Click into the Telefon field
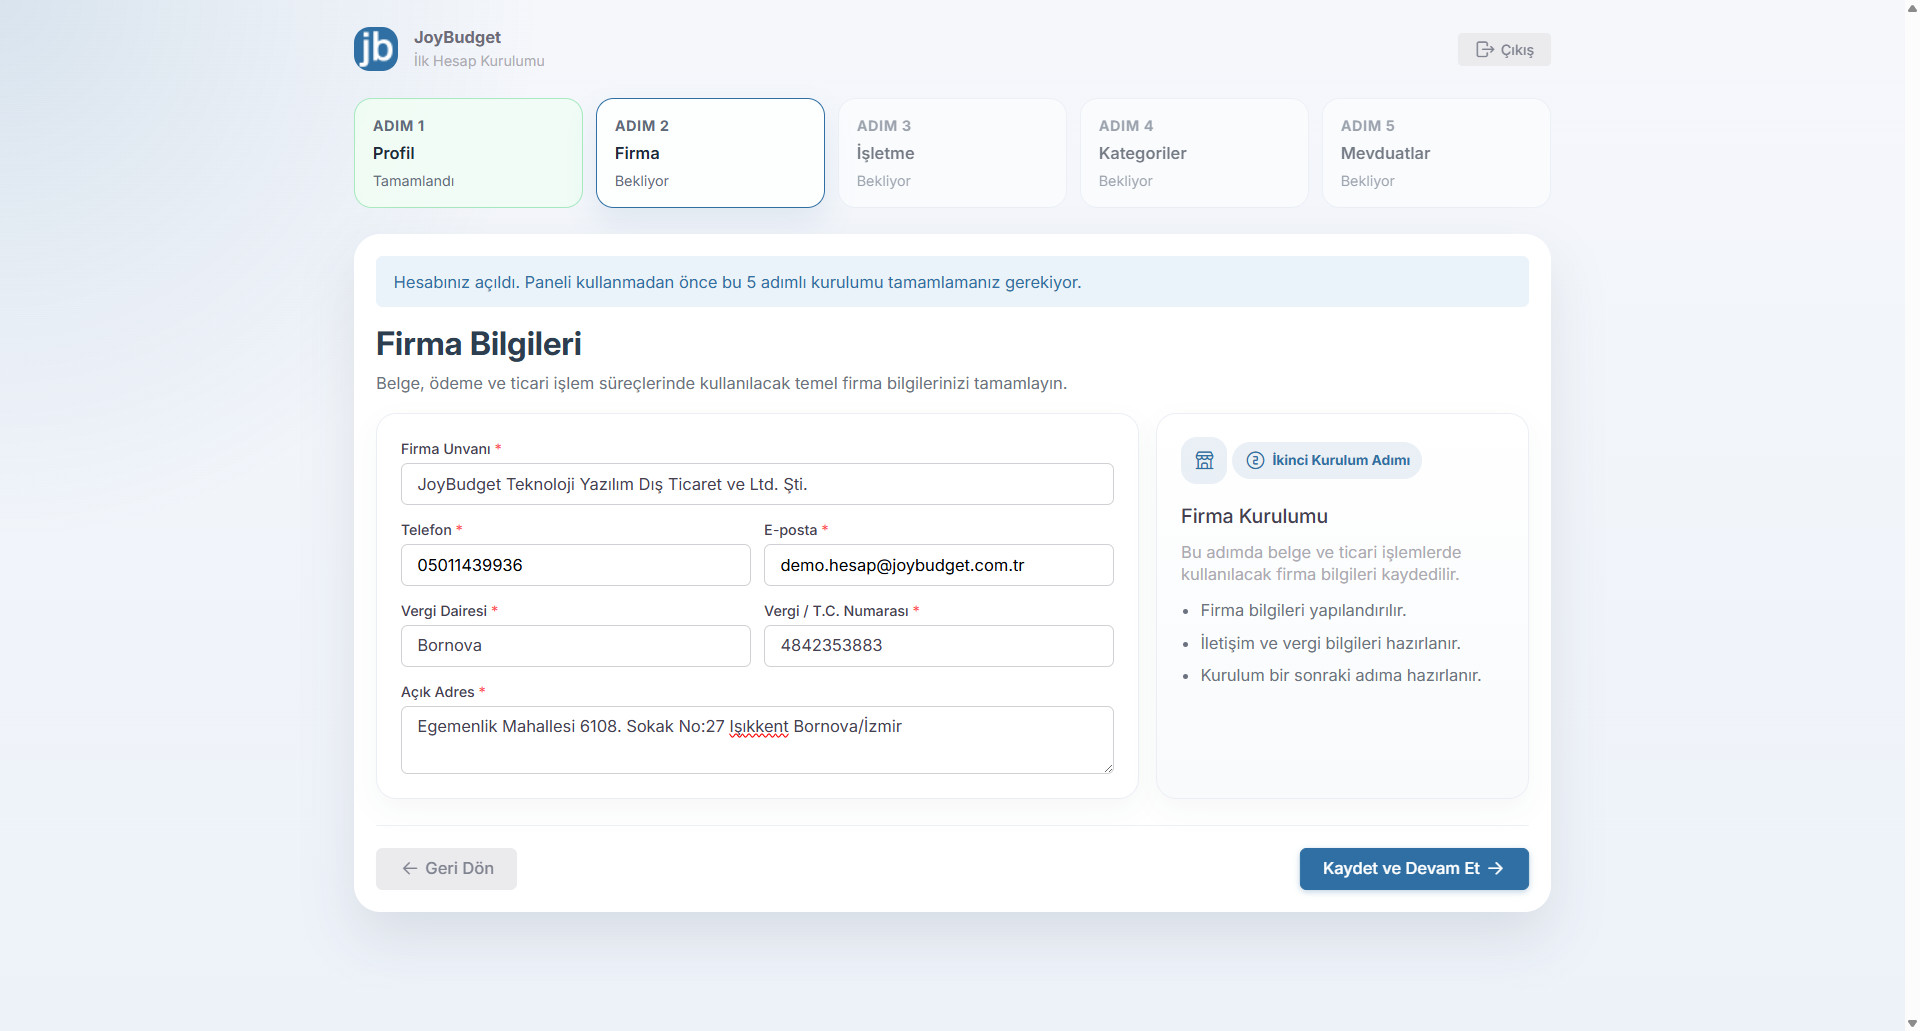The image size is (1920, 1031). [576, 565]
